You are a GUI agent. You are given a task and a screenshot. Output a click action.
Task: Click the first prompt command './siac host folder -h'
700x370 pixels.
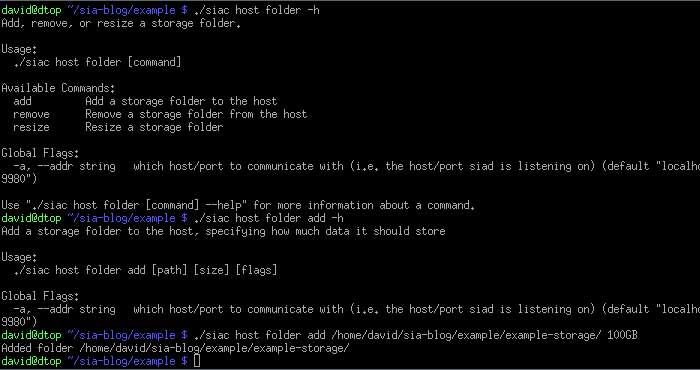tap(257, 10)
